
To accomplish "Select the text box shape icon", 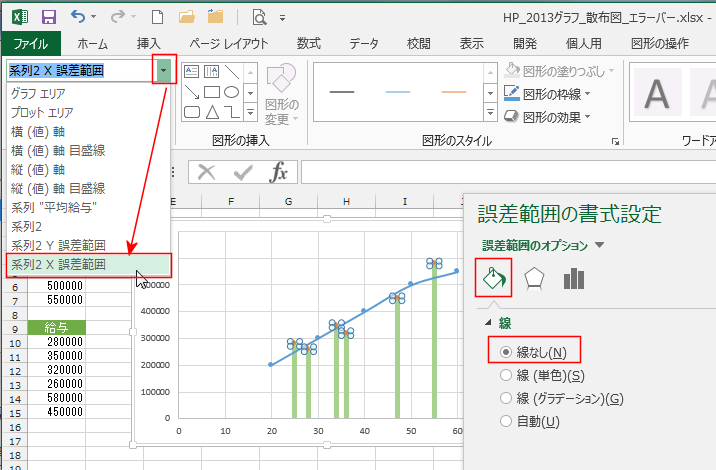I will pos(191,71).
